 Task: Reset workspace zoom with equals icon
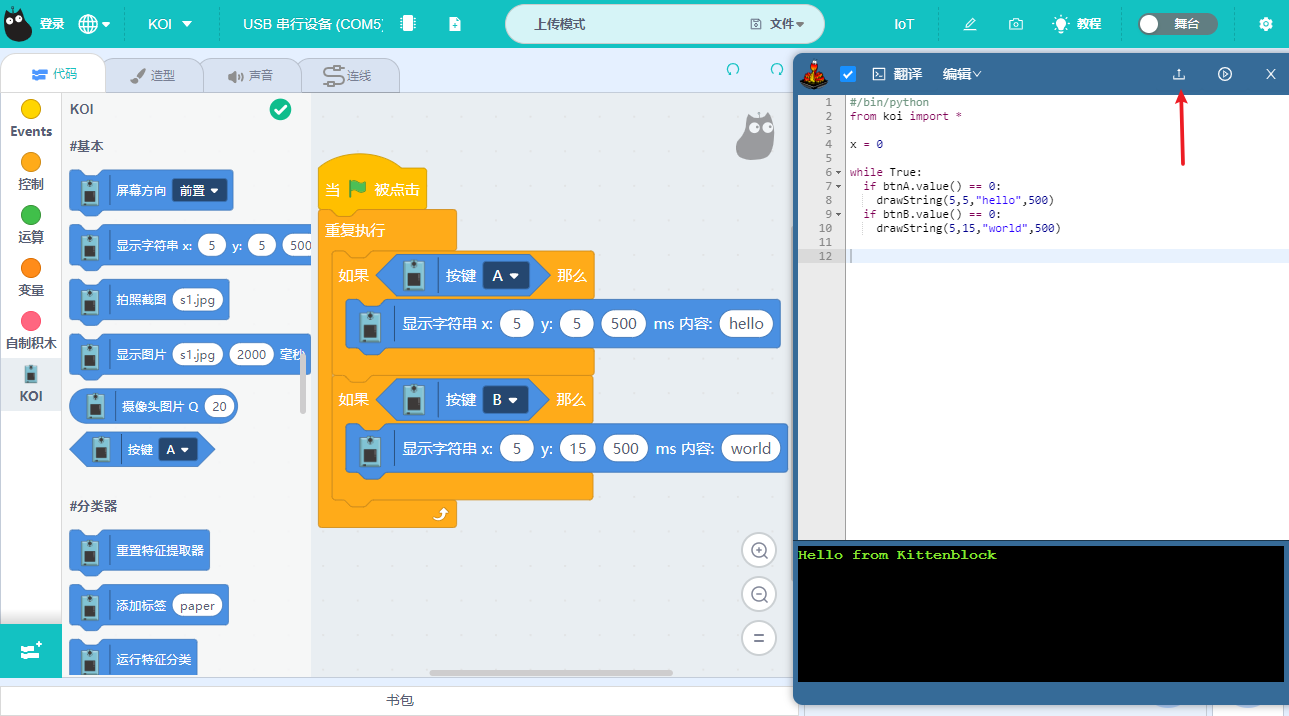coord(759,638)
